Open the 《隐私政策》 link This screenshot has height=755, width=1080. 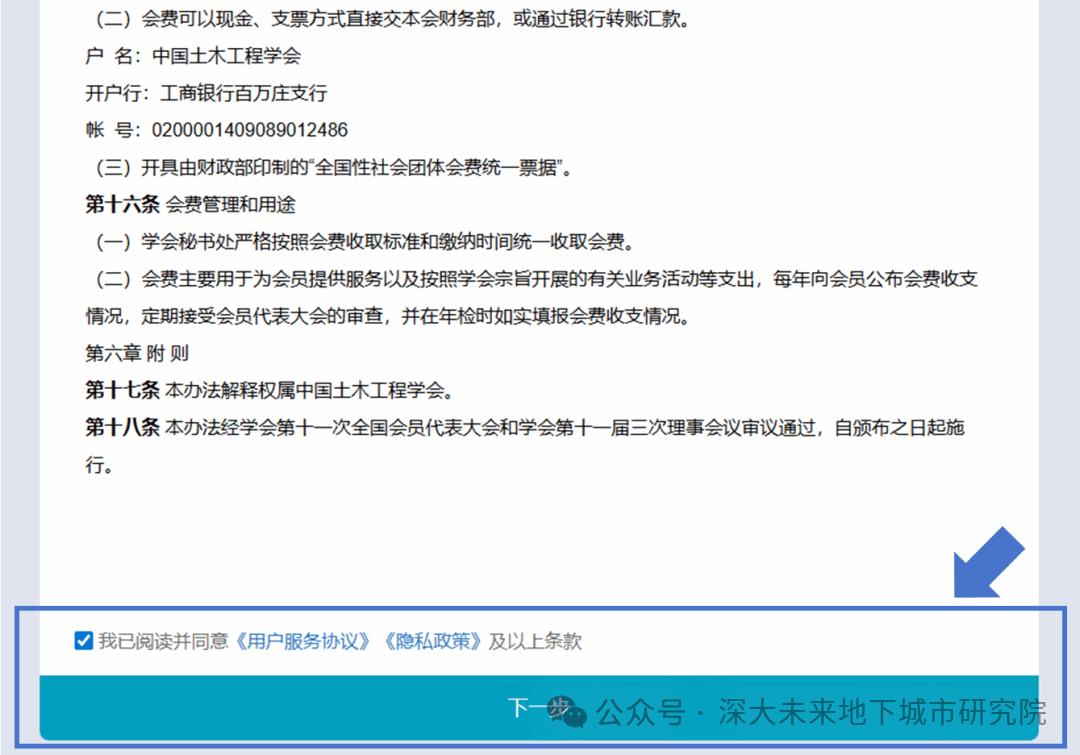432,641
